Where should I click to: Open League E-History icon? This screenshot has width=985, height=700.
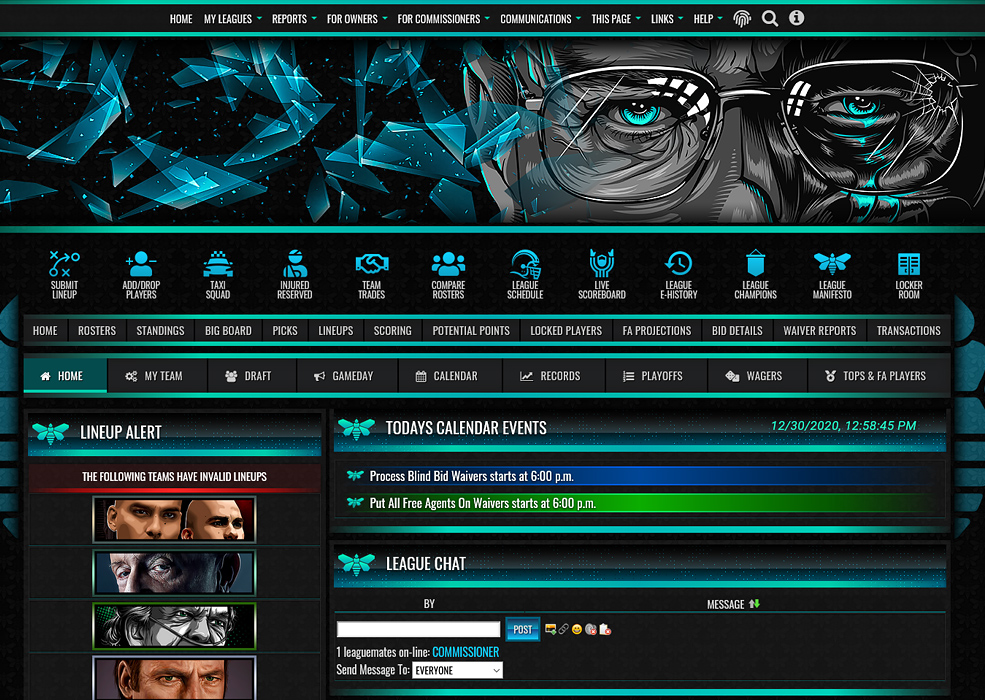678,275
